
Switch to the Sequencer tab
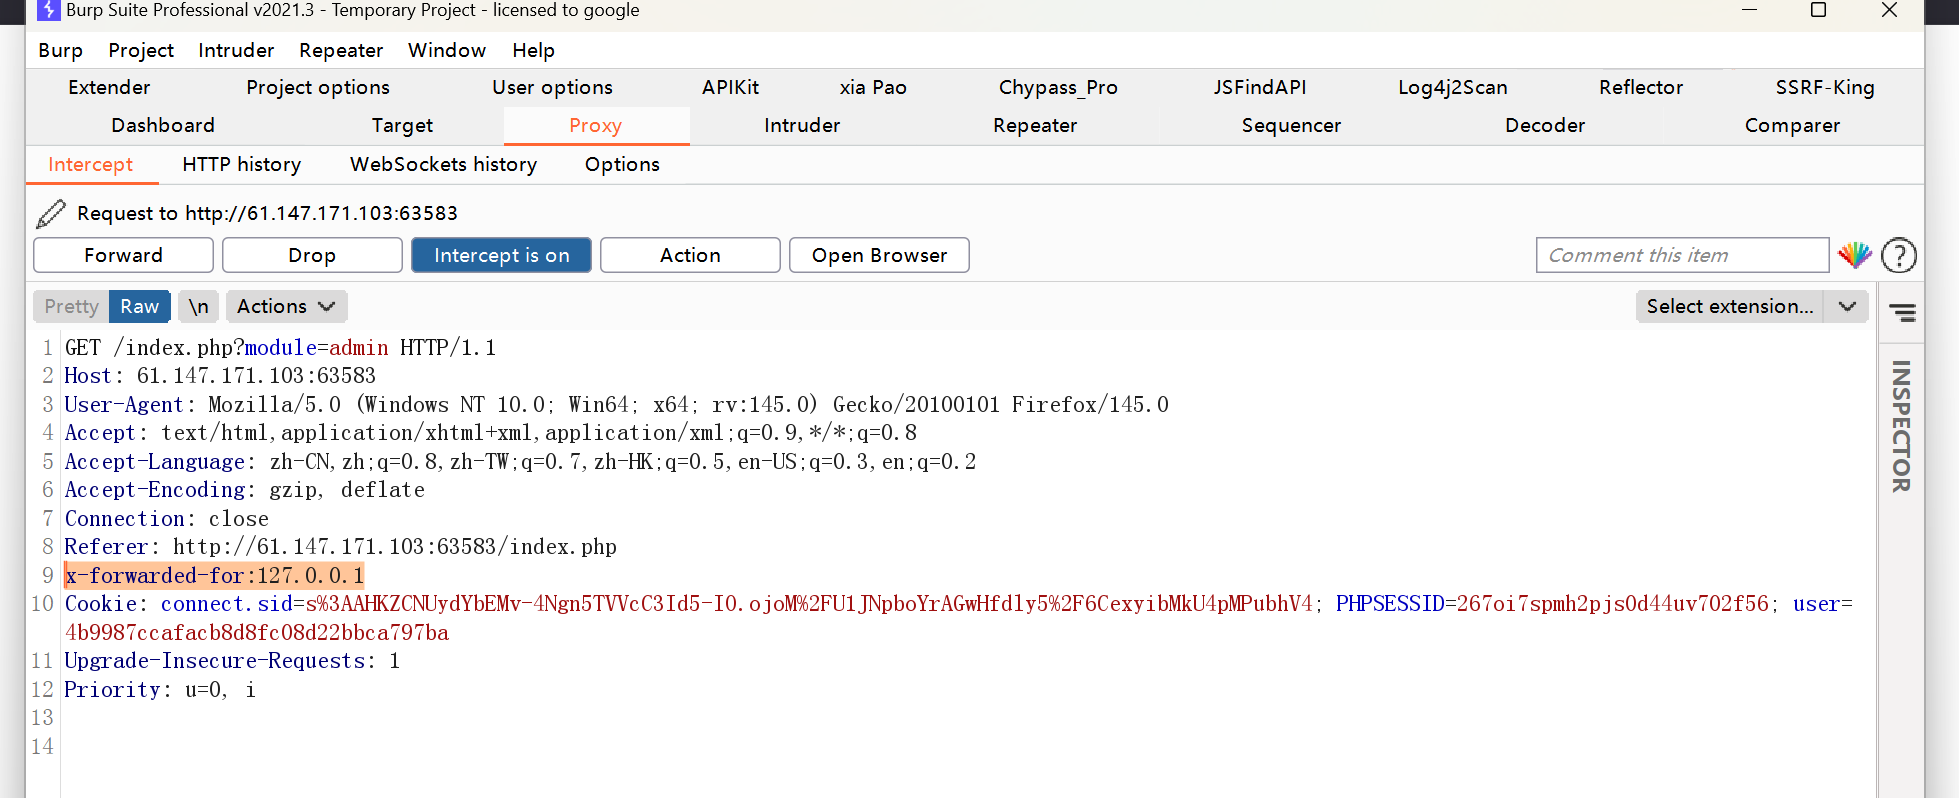click(x=1291, y=125)
